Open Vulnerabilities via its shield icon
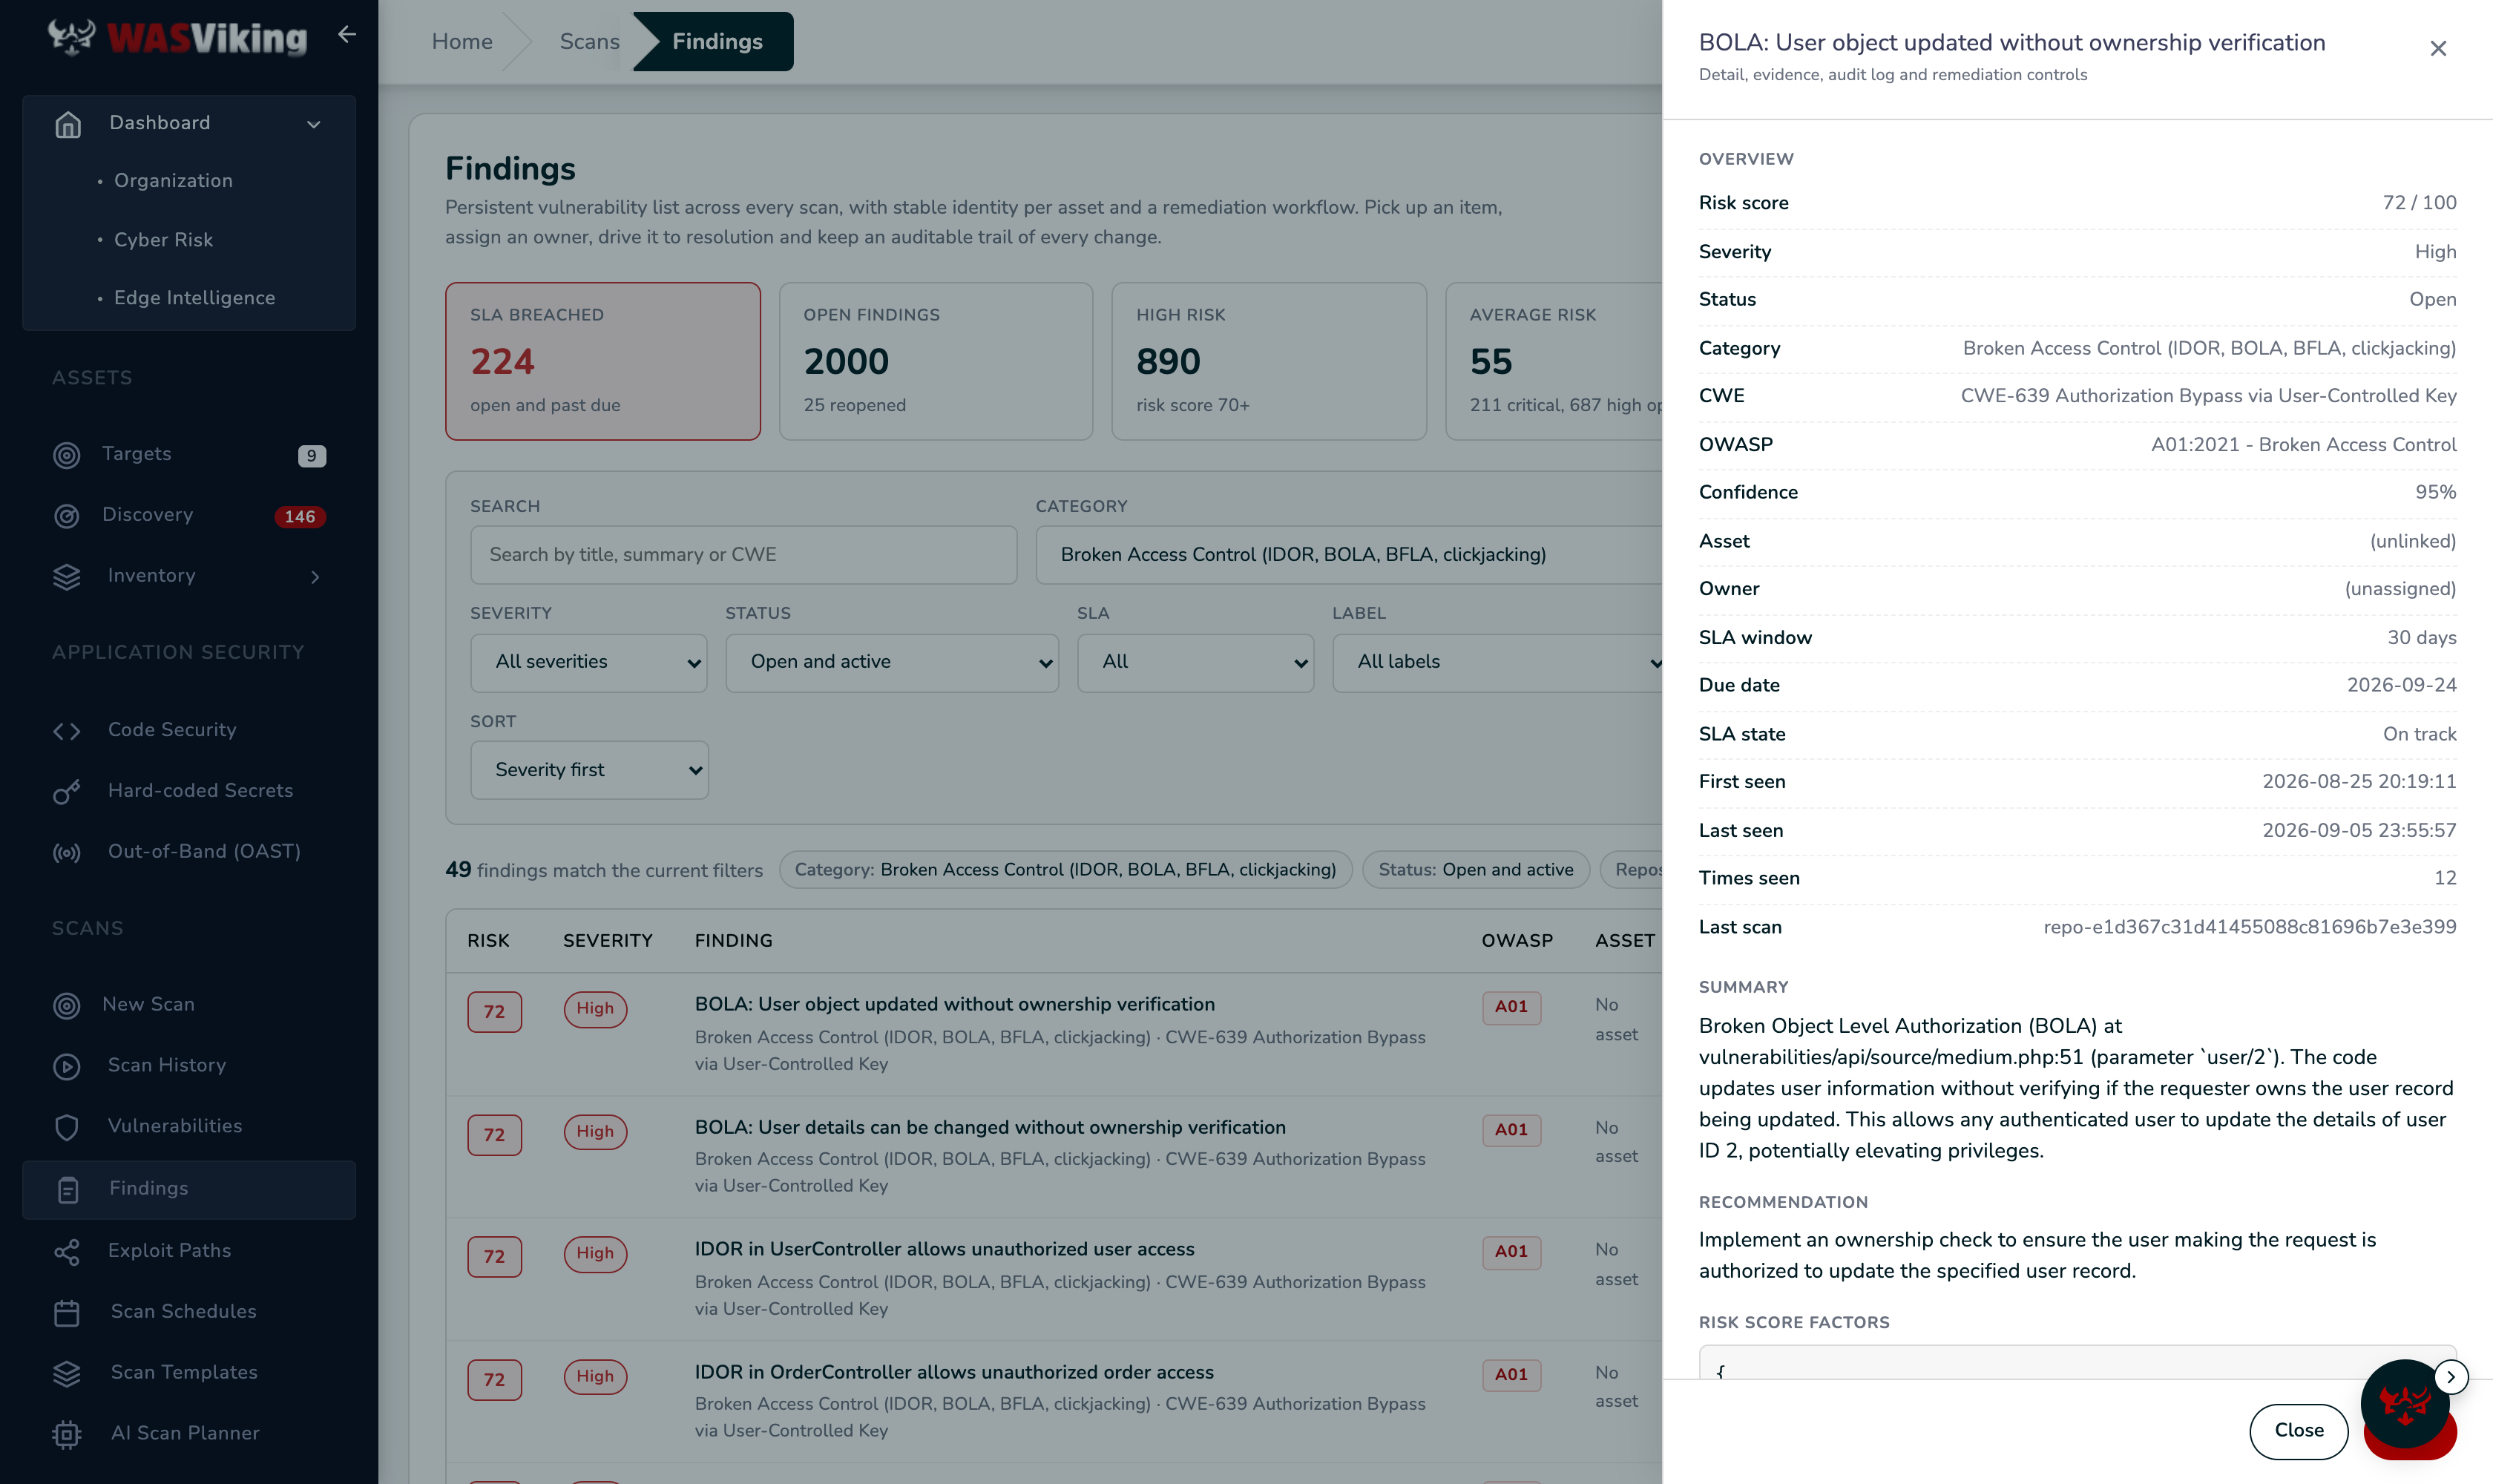The width and height of the screenshot is (2493, 1484). pyautogui.click(x=67, y=1127)
